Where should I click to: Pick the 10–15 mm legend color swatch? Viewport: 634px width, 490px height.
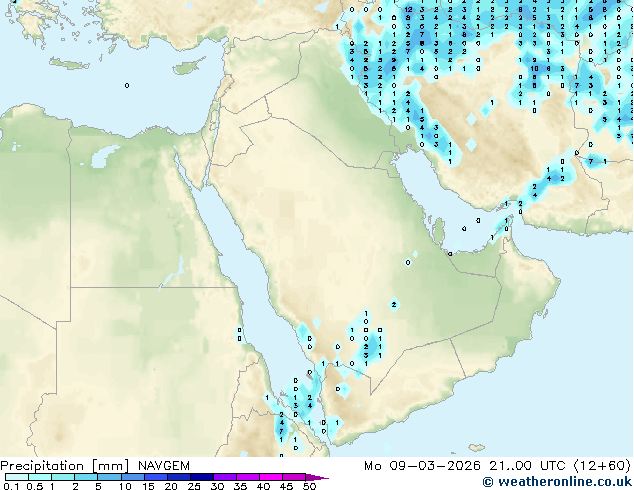[132, 477]
